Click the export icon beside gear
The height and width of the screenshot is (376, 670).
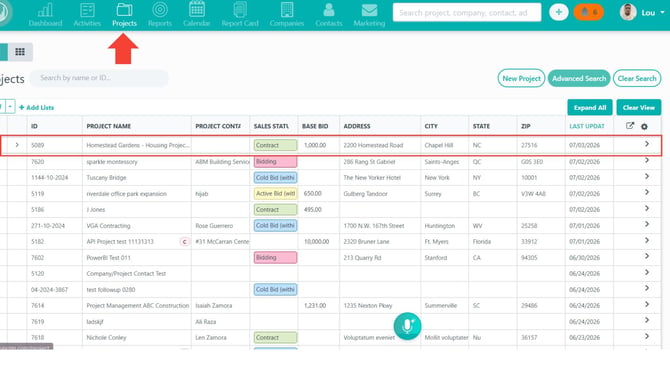(x=629, y=126)
